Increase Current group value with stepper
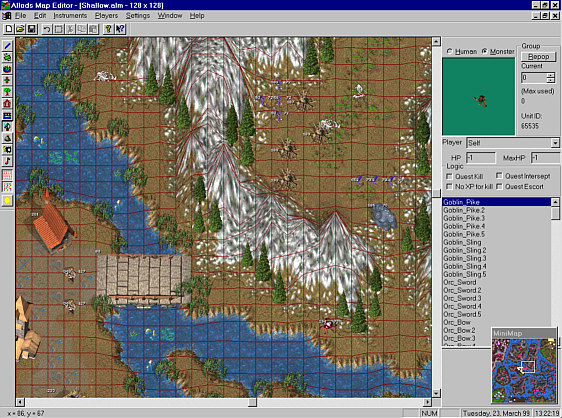Viewport: 562px width, 418px height. point(551,75)
